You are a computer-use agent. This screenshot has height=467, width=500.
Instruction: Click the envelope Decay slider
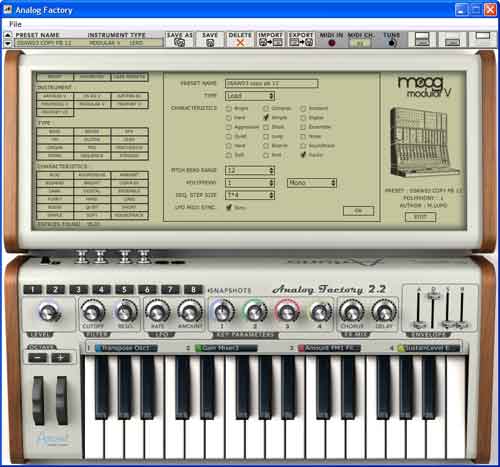point(433,296)
